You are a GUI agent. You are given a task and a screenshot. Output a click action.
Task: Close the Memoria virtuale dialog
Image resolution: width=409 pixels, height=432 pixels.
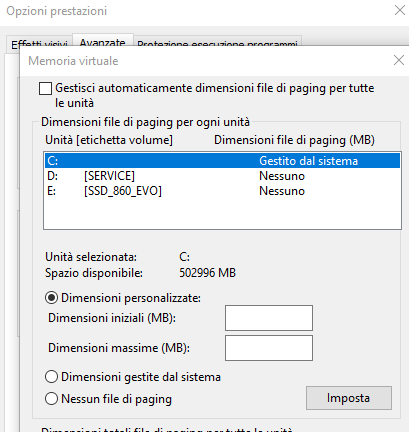click(x=399, y=60)
